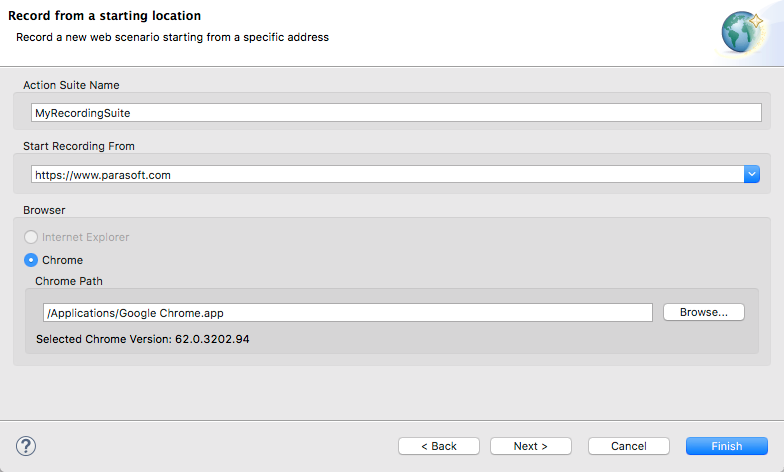Click the Browse... button for Chrome path
The width and height of the screenshot is (784, 472).
(x=704, y=312)
